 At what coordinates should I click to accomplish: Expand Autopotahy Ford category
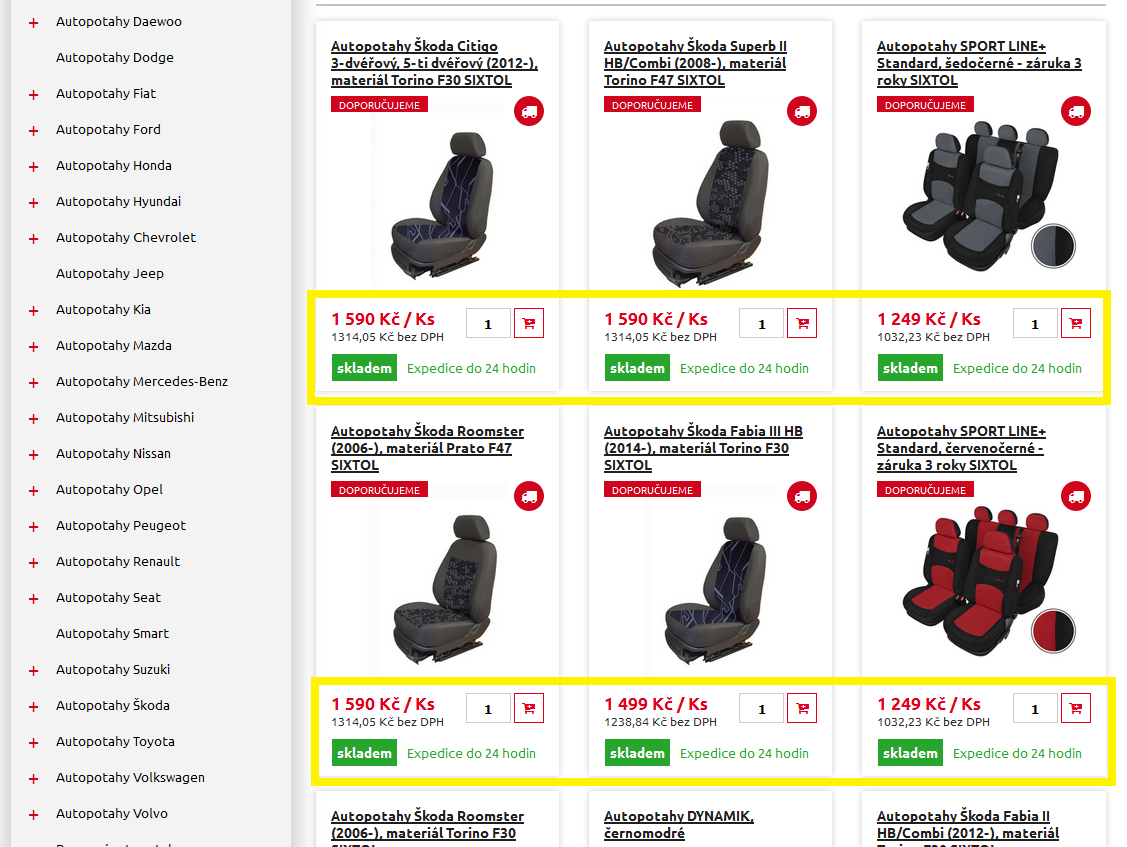[x=33, y=131]
